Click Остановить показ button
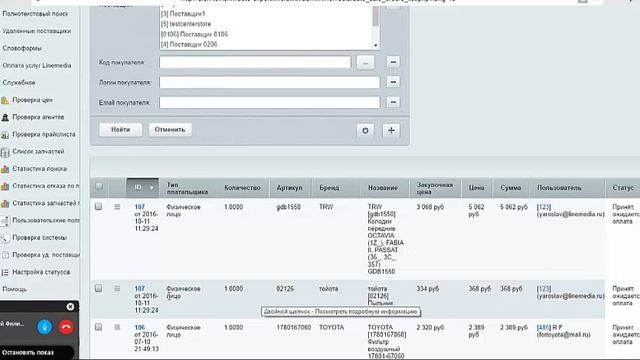The width and height of the screenshot is (640, 360). (x=28, y=352)
